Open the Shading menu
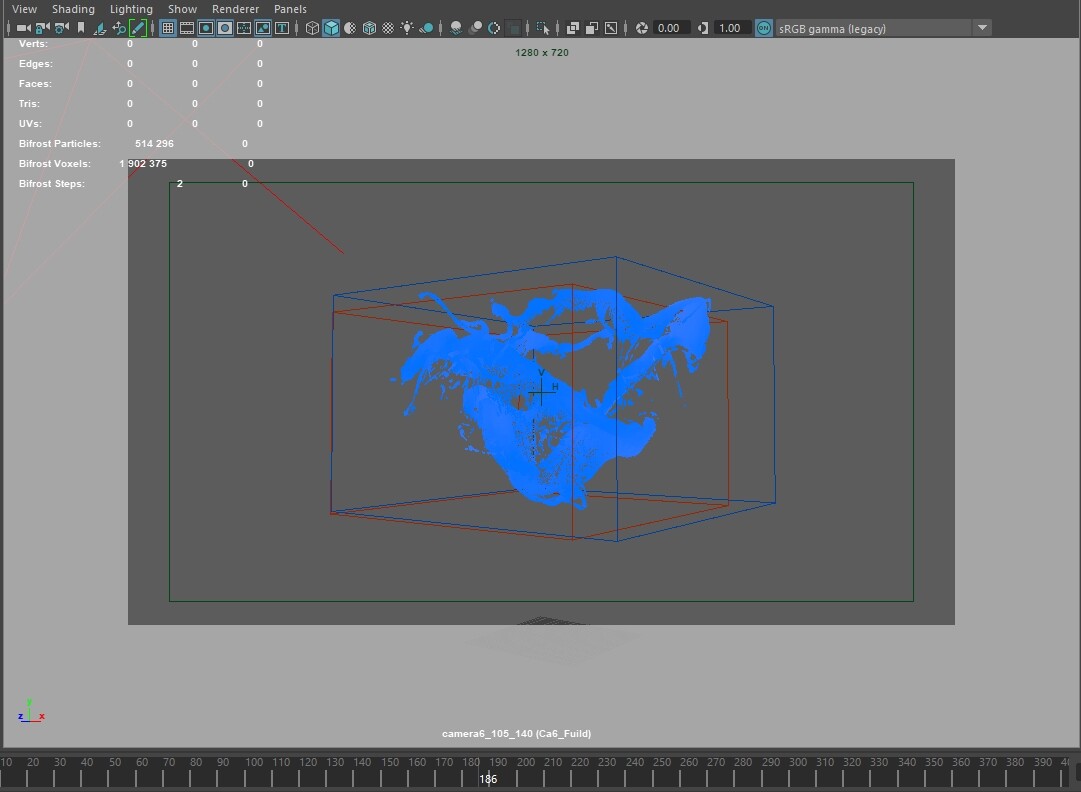The height and width of the screenshot is (792, 1081). pos(73,9)
